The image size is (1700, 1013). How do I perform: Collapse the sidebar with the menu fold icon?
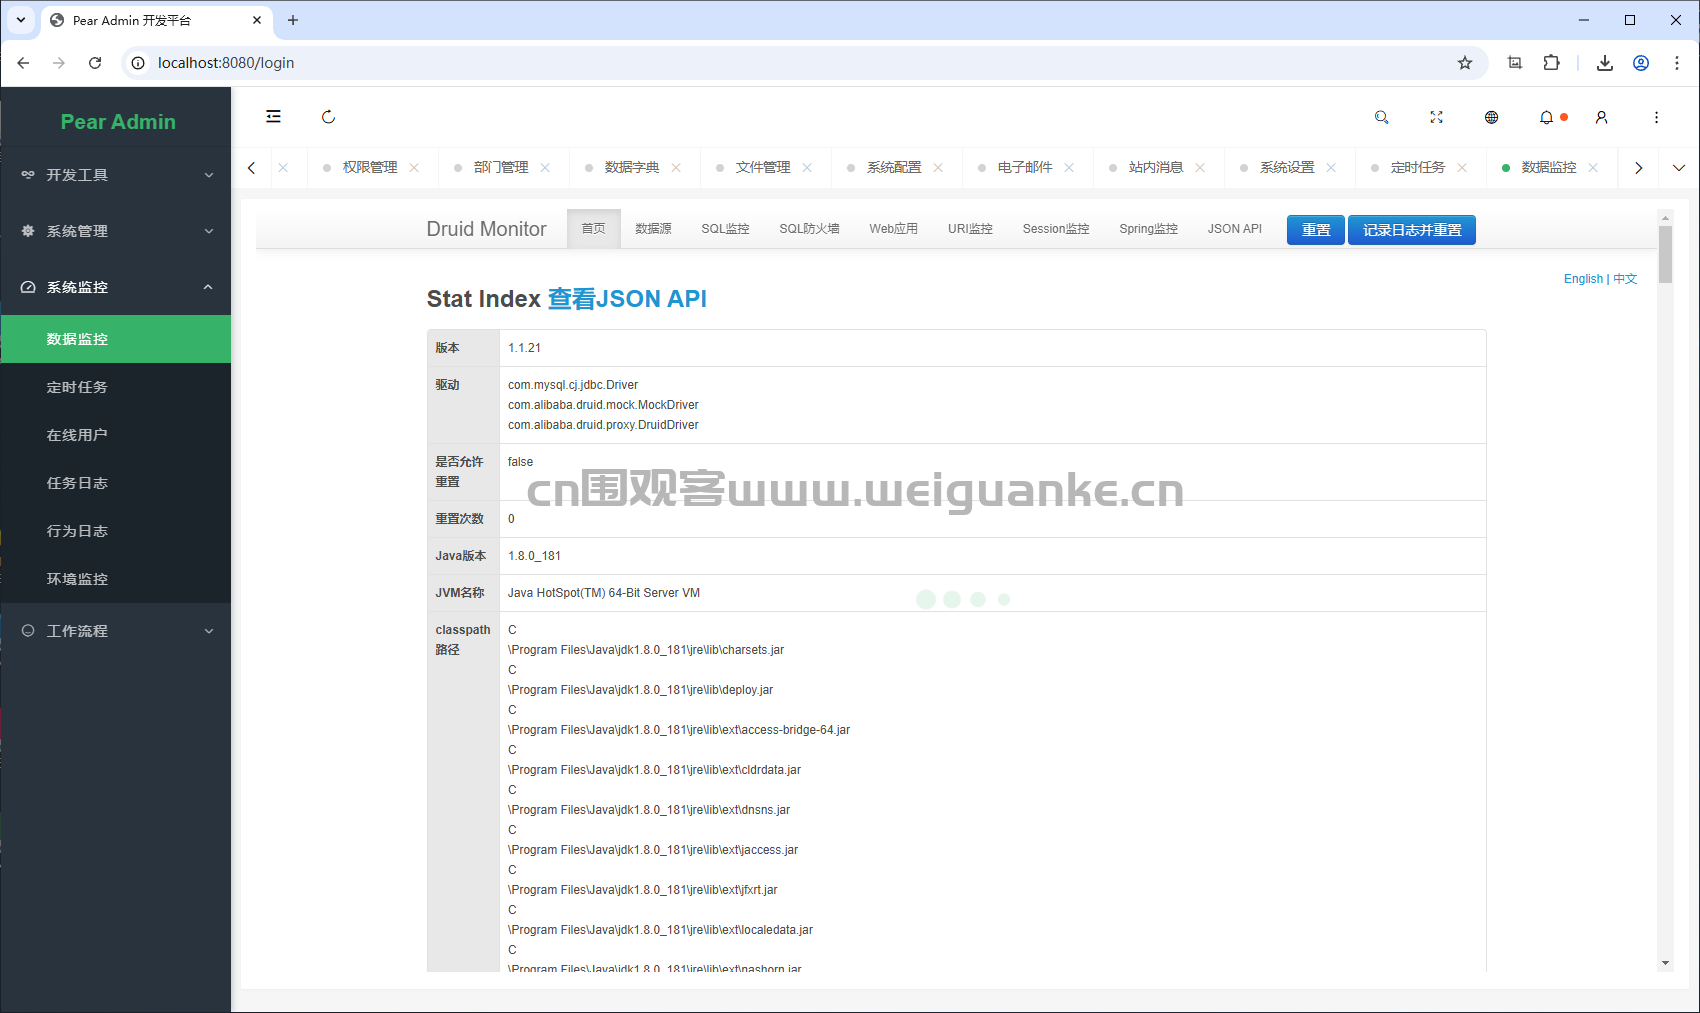(x=273, y=117)
